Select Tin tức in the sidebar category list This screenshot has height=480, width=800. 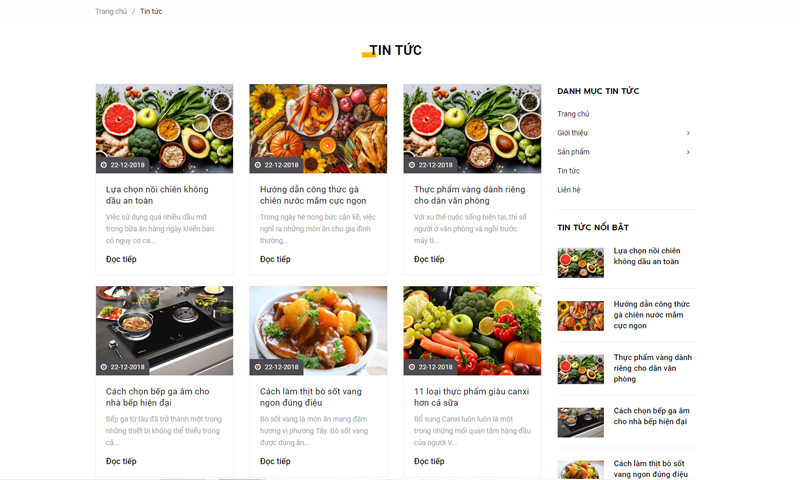click(568, 171)
